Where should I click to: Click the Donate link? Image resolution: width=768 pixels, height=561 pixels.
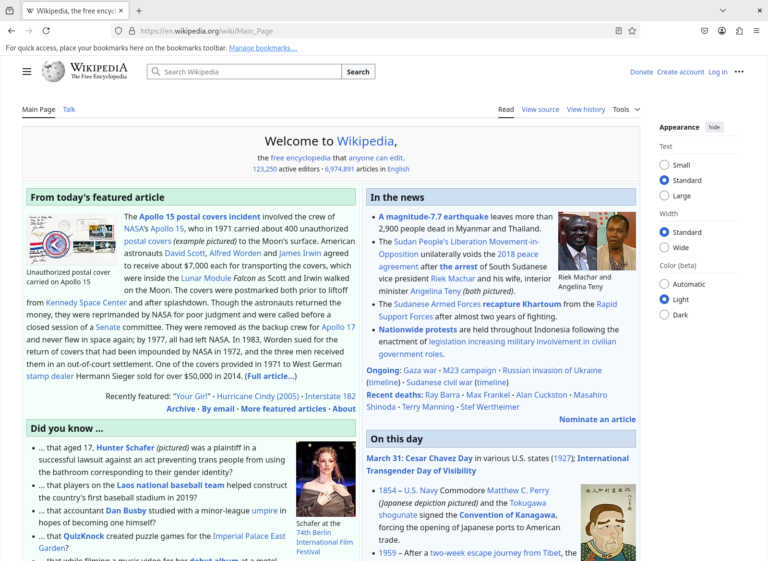point(641,72)
